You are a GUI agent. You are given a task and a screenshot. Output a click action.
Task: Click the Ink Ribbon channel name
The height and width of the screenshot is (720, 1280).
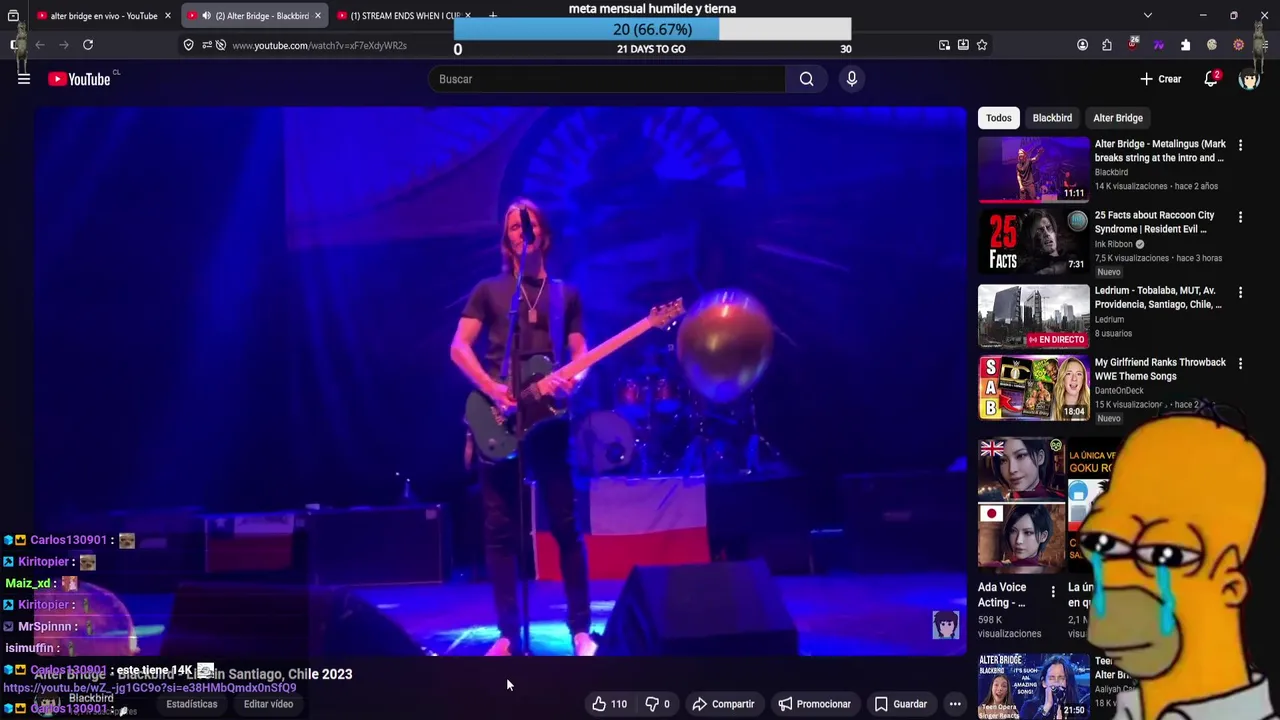tap(1113, 244)
